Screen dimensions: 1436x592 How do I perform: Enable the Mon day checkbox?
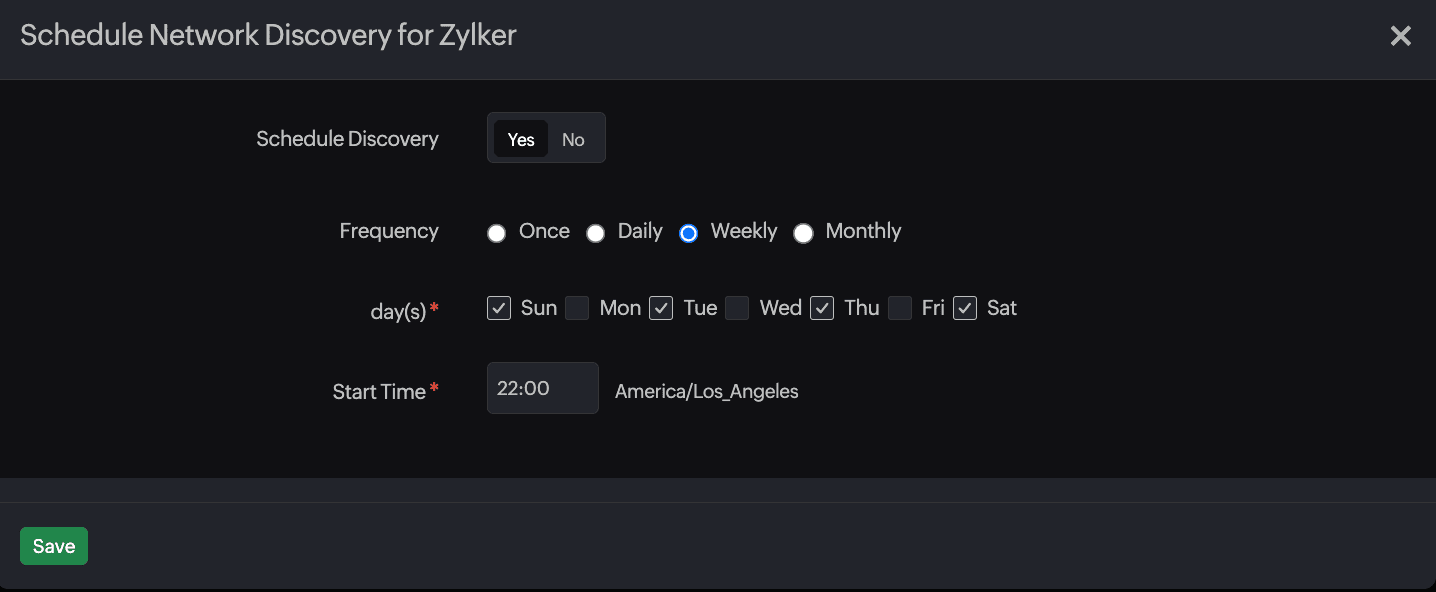577,308
